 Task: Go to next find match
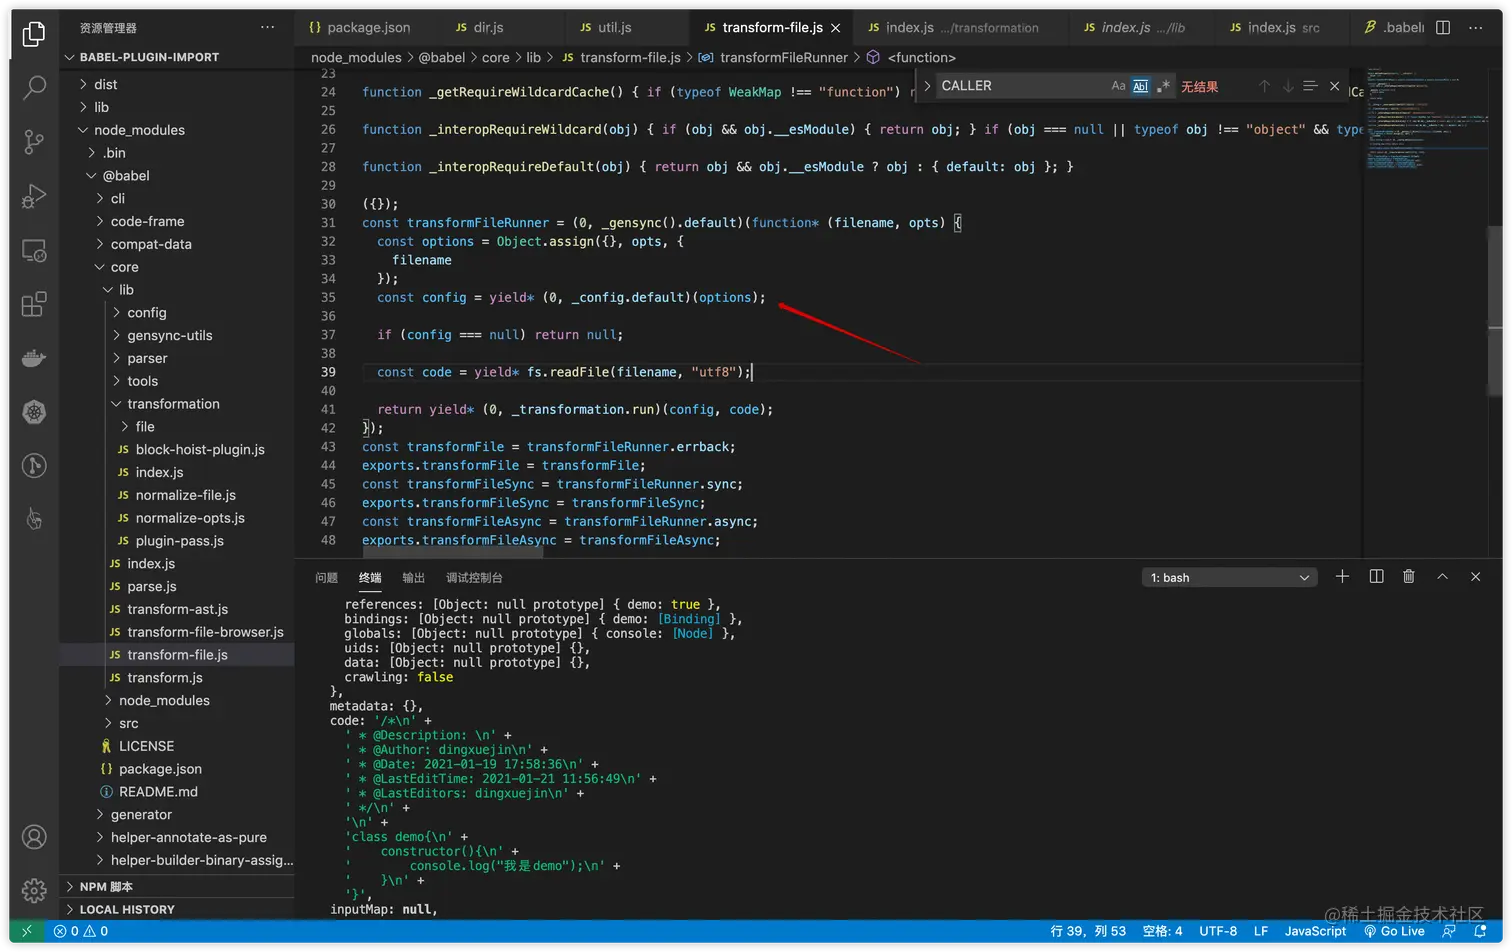[x=1288, y=86]
